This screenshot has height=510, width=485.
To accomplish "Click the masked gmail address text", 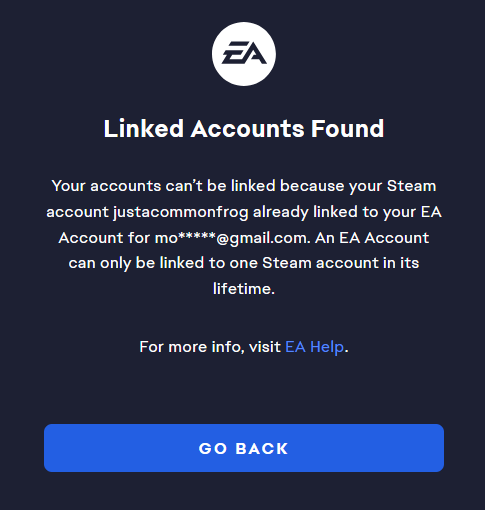I will click(x=231, y=238).
